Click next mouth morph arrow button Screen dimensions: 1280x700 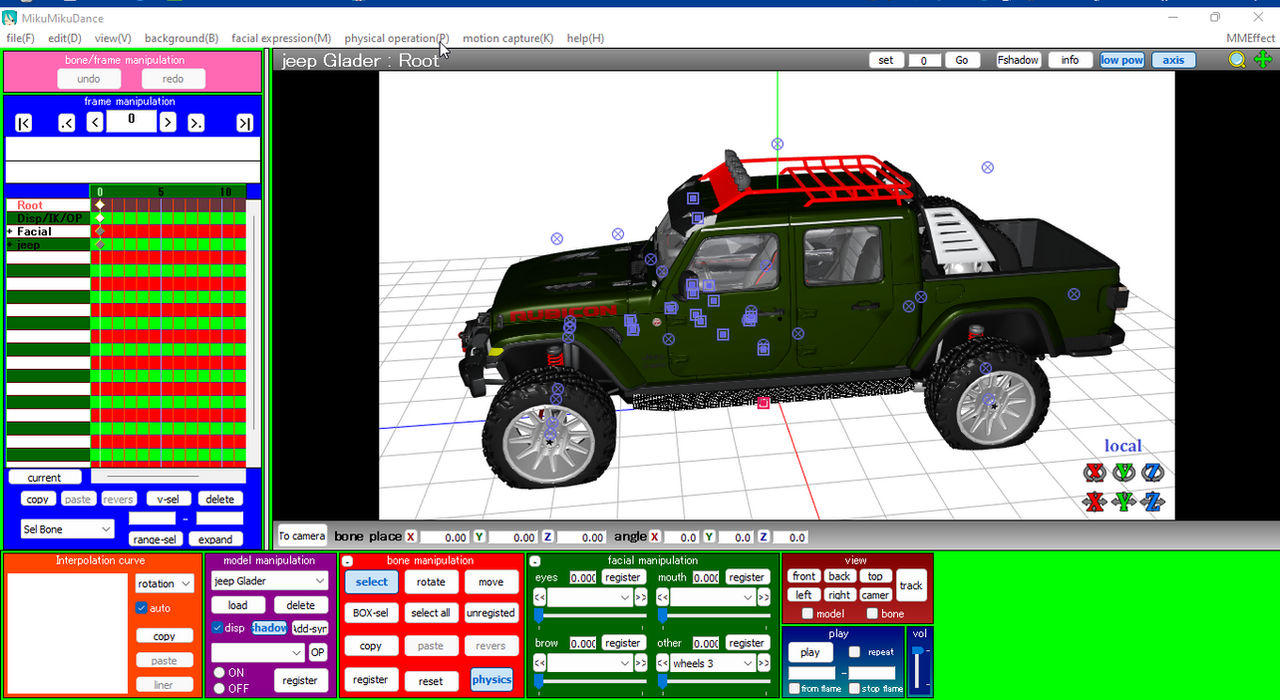pos(763,597)
